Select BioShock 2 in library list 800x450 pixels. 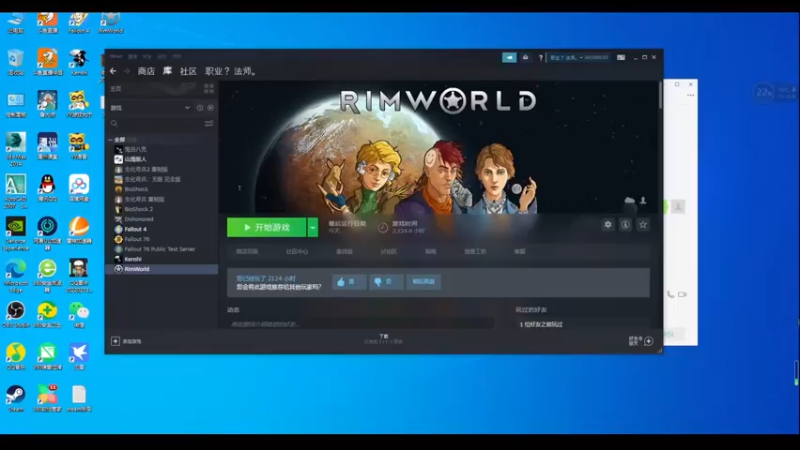pos(139,209)
